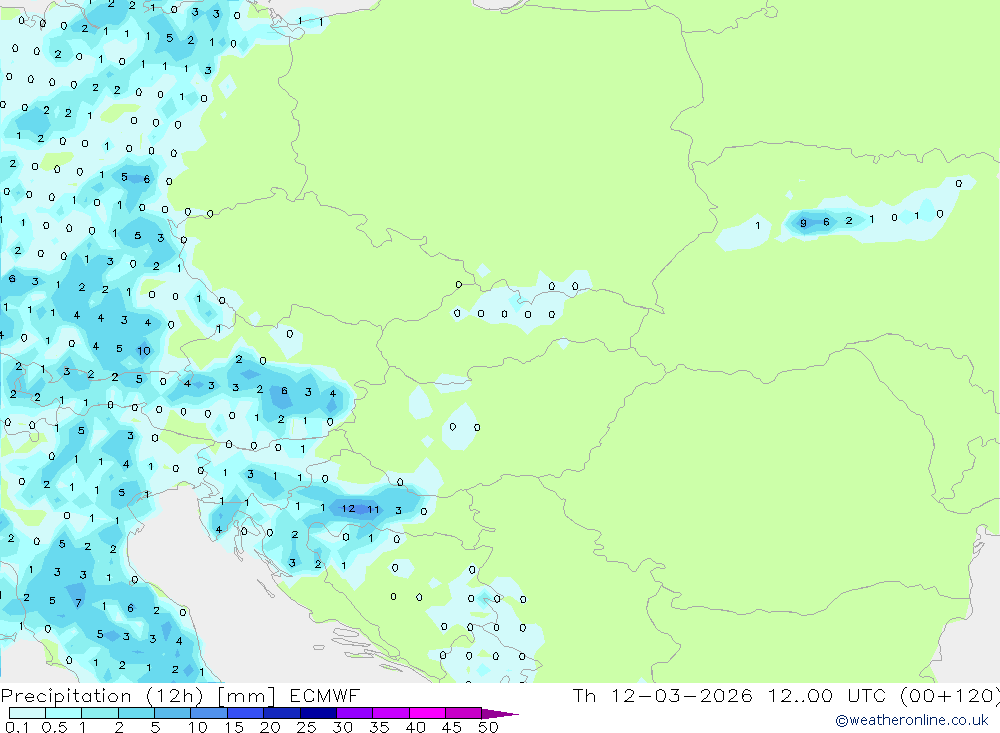Click the "12-03-2026" date text
Image resolution: width=1000 pixels, height=733 pixels.
pyautogui.click(x=682, y=695)
